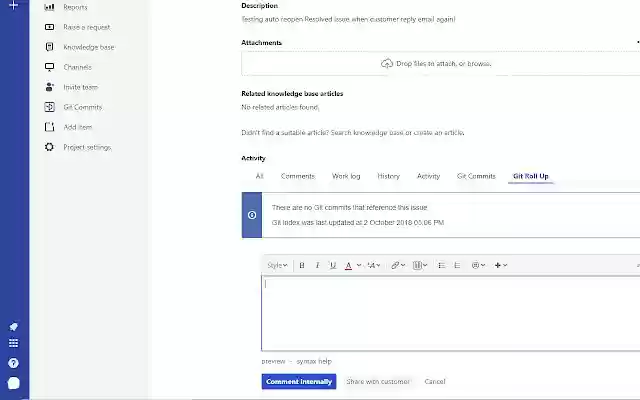The image size is (640, 400).
Task: Open the user profile avatar
Action: coord(13,383)
